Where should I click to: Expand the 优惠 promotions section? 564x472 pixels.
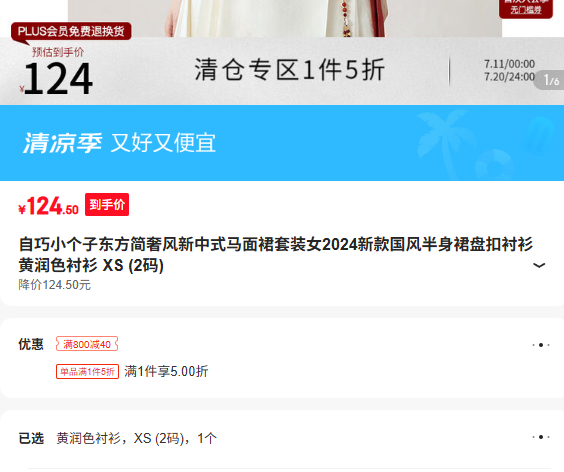(282, 358)
